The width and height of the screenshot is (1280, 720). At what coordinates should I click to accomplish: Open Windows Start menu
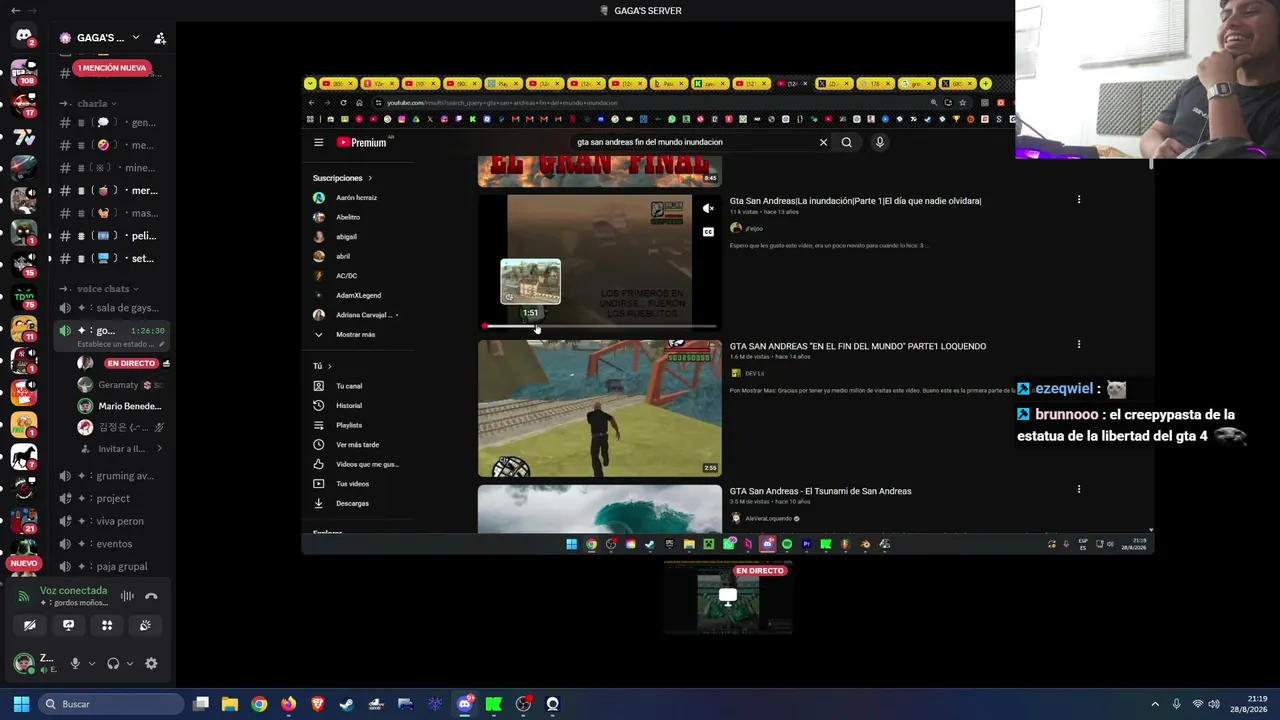(x=21, y=704)
